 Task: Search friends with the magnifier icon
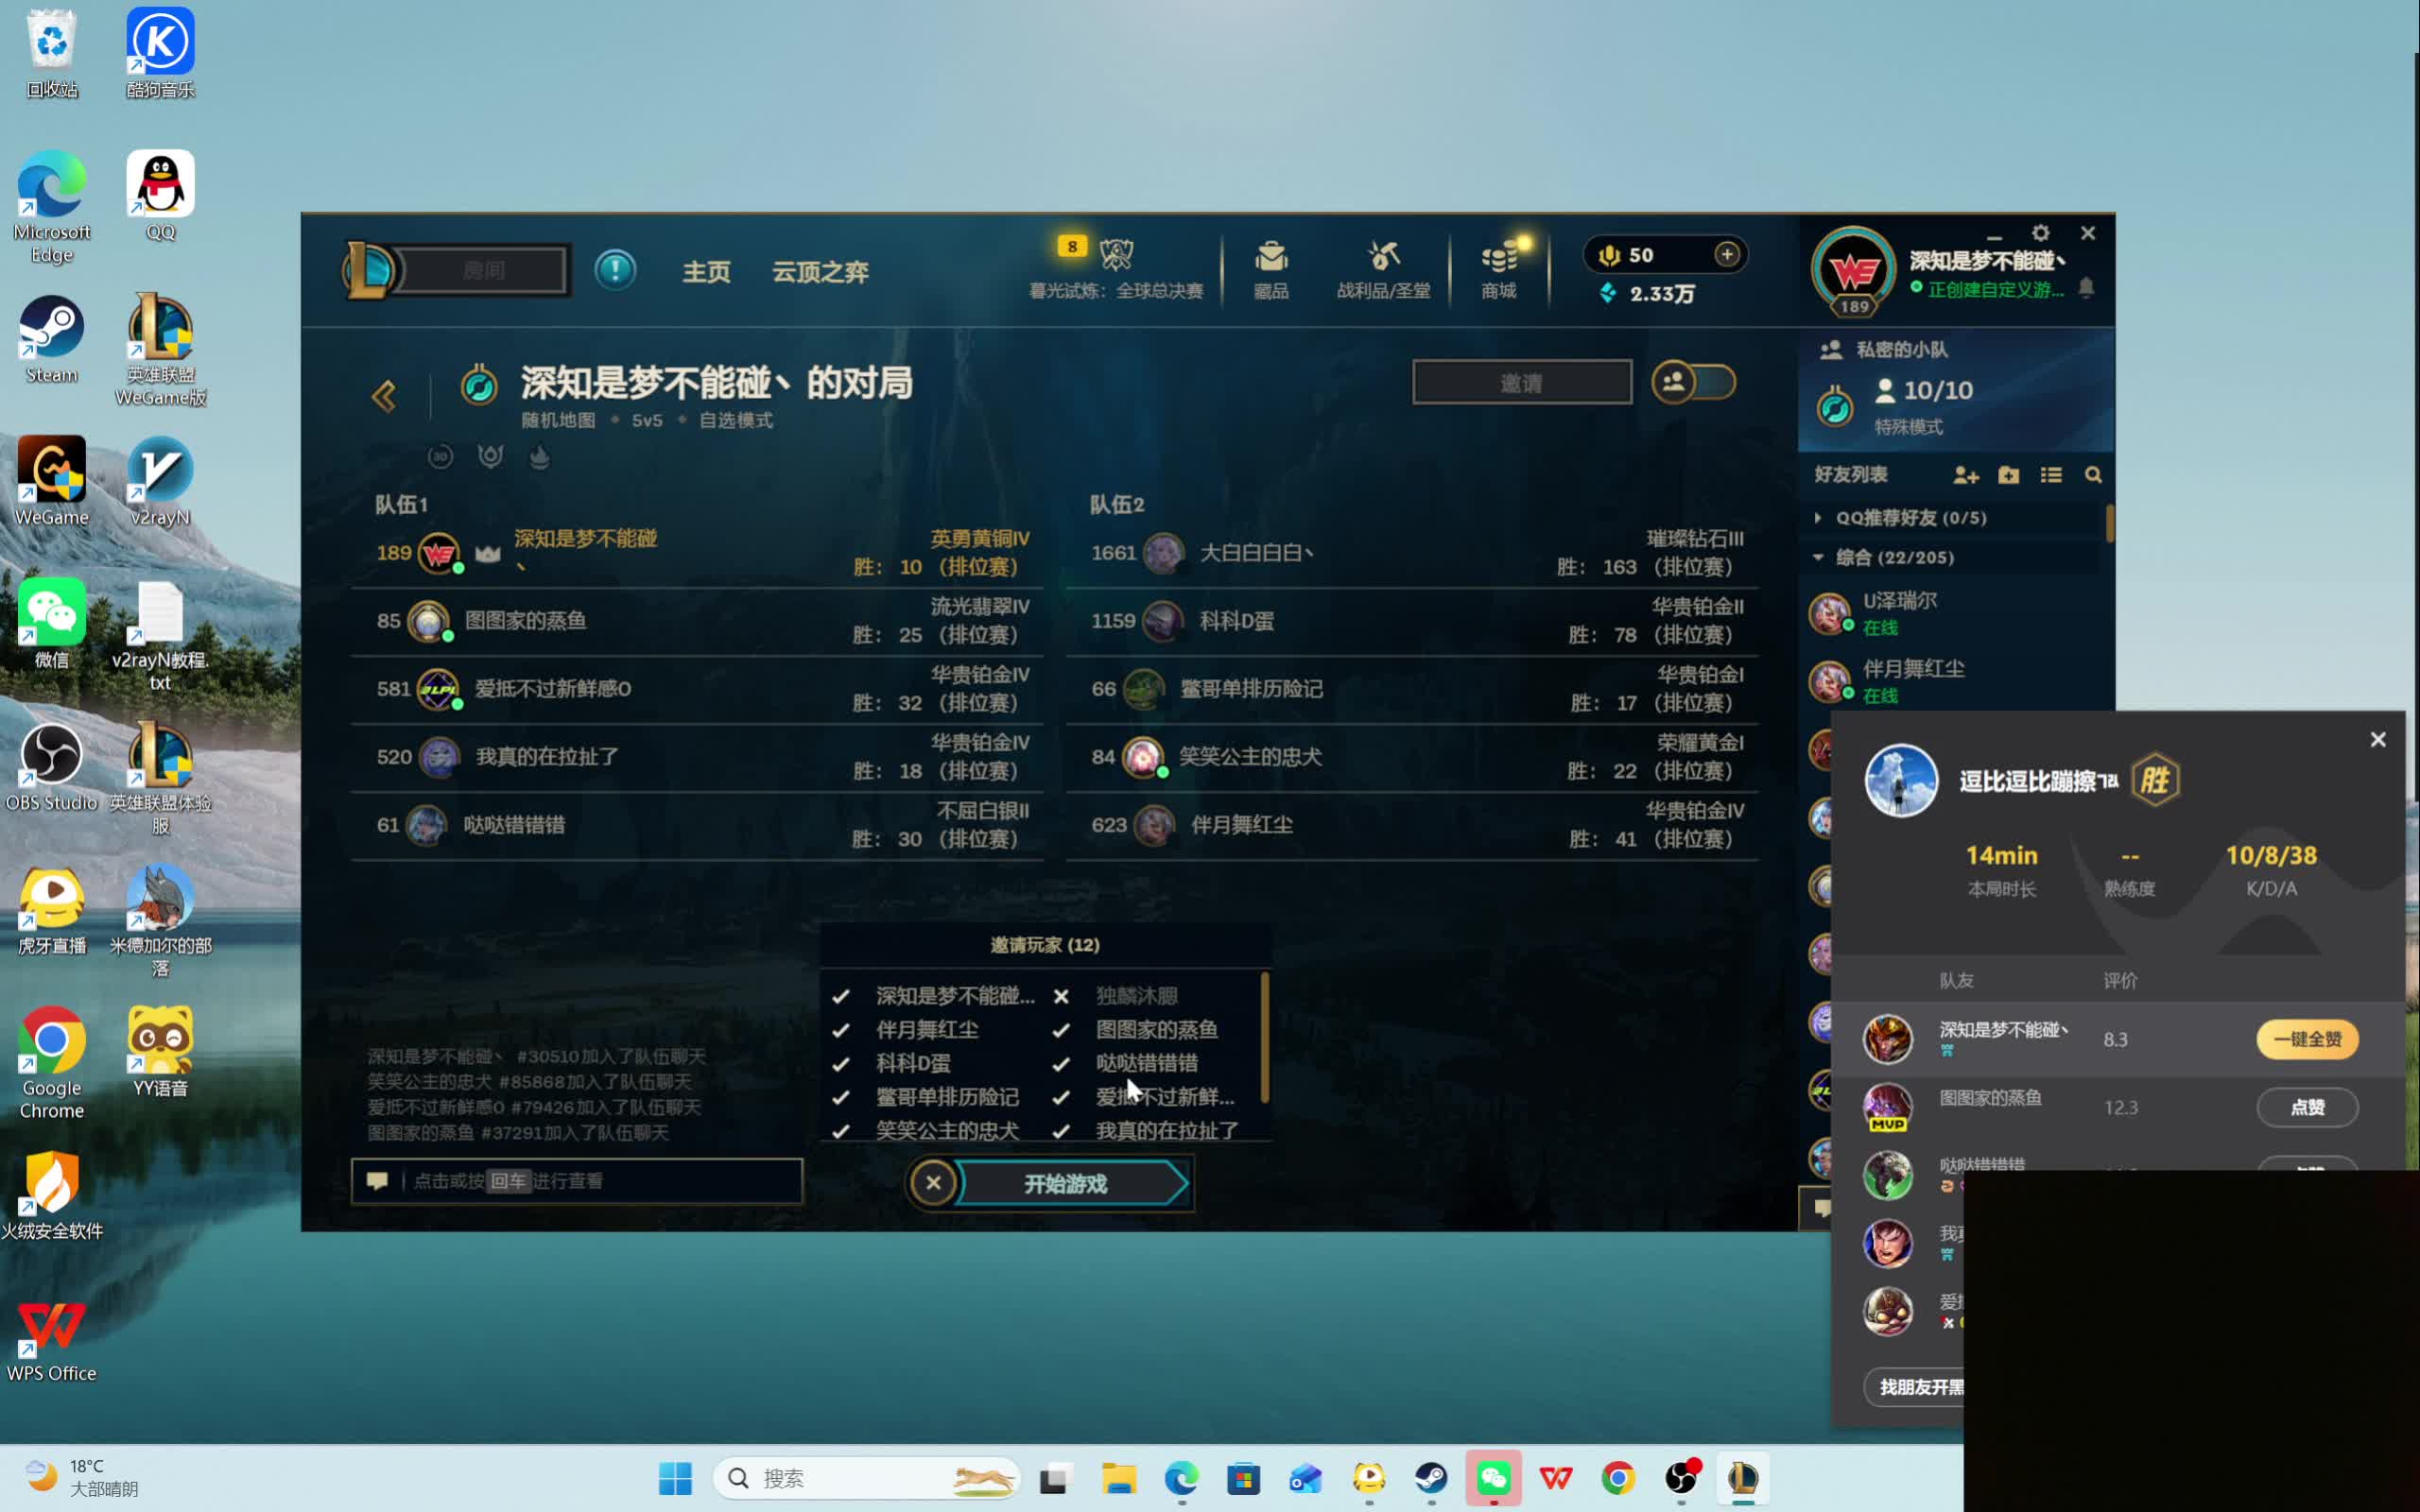2094,475
